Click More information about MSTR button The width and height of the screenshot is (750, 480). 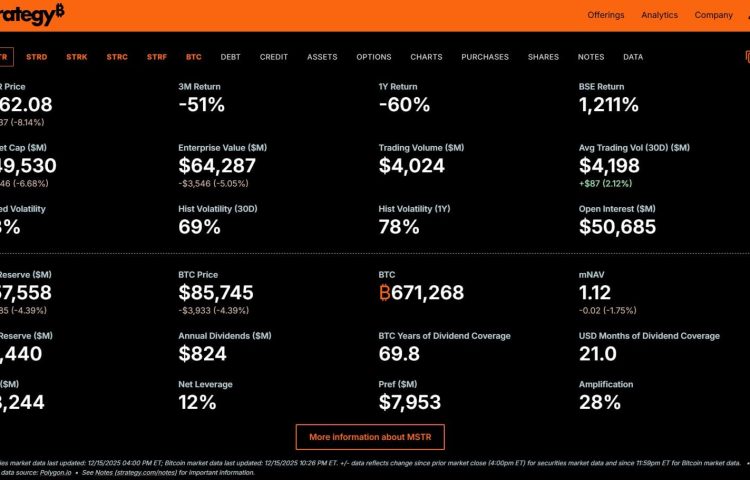point(370,437)
